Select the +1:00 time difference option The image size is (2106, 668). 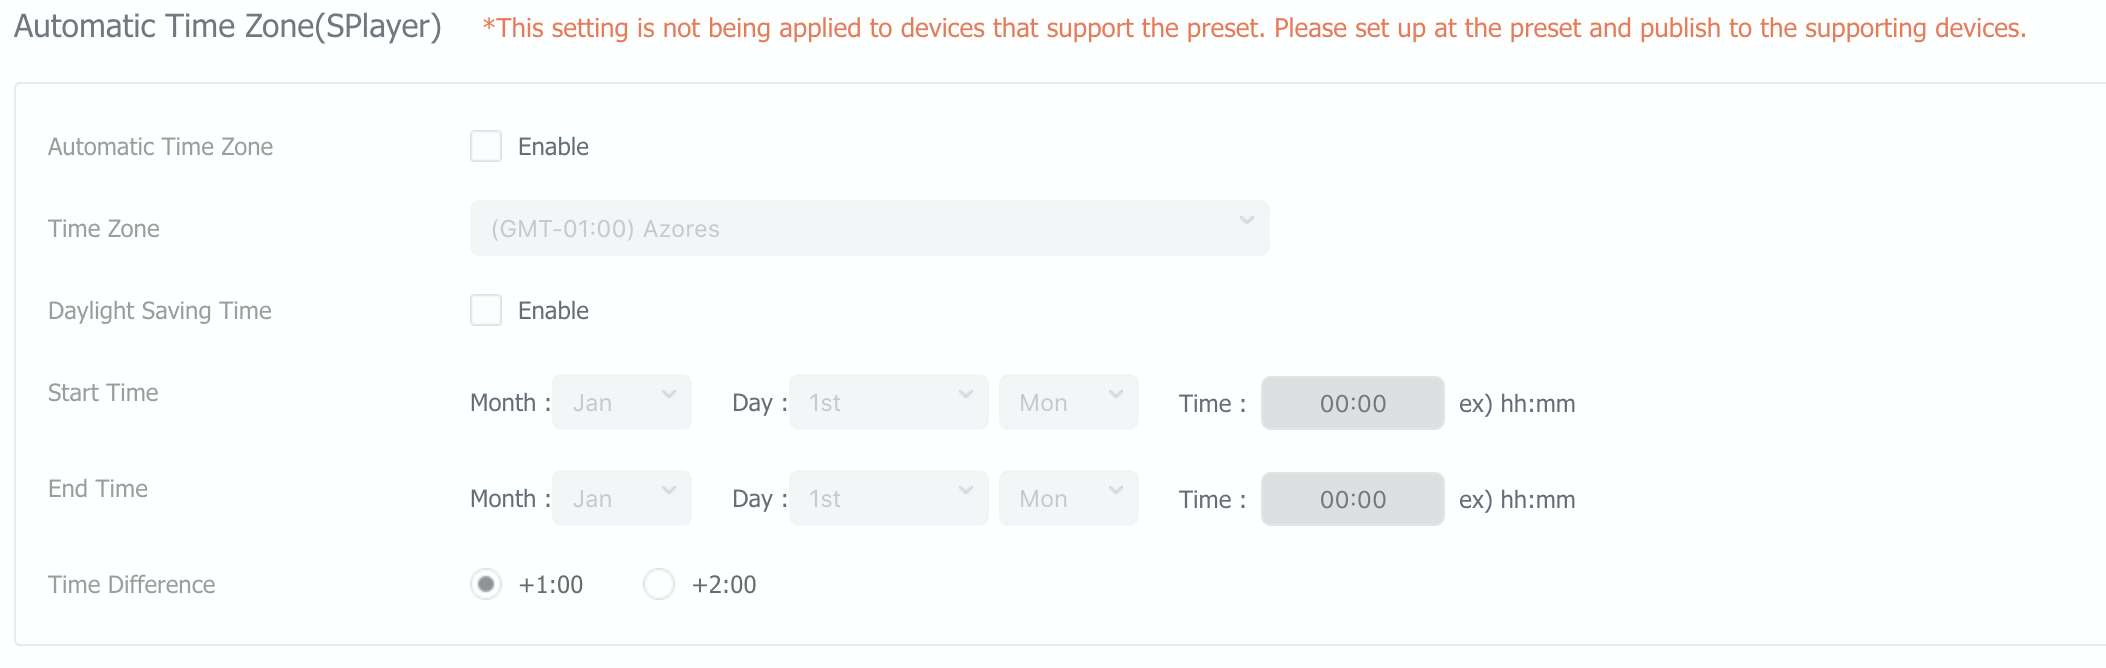[486, 584]
